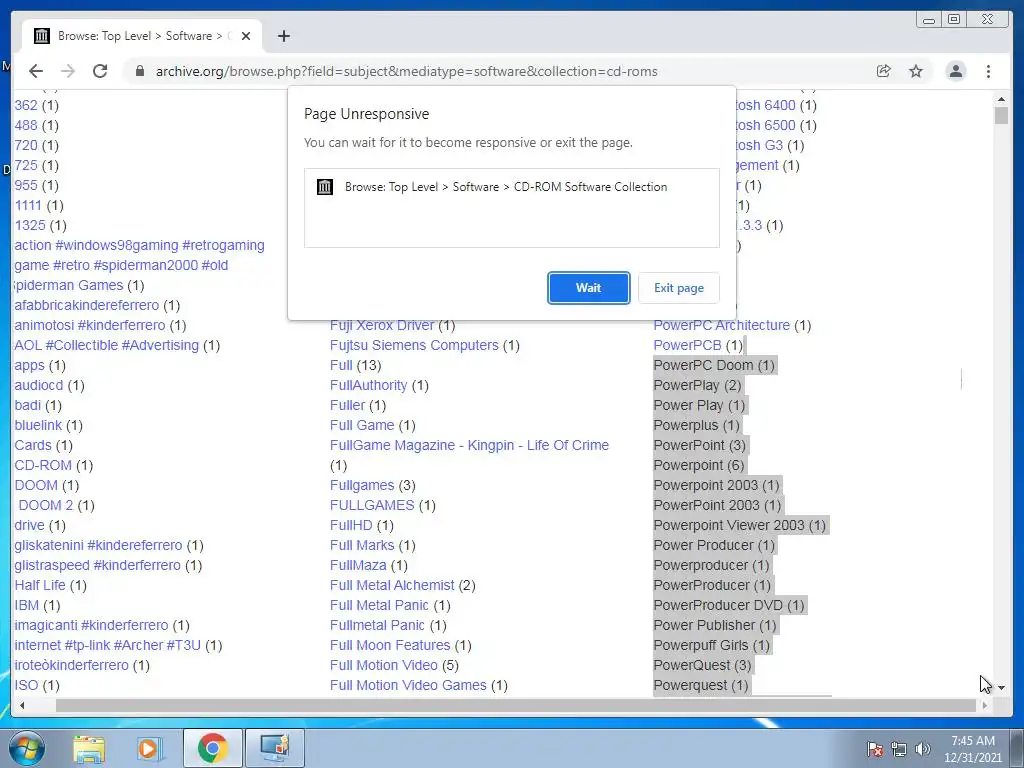Click the Chrome taskbar icon
Viewport: 1024px width, 768px height.
click(212, 748)
